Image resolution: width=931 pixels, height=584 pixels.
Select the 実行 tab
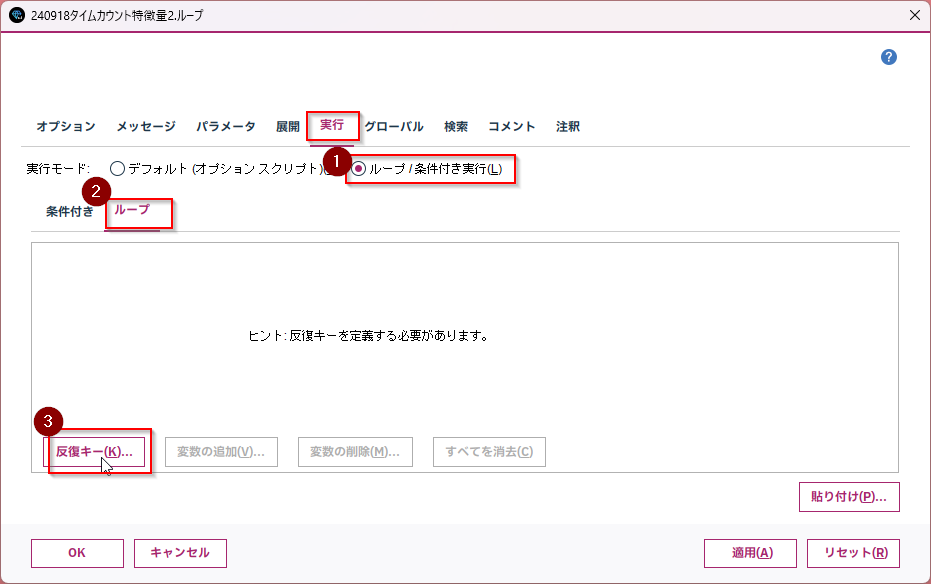tap(332, 125)
